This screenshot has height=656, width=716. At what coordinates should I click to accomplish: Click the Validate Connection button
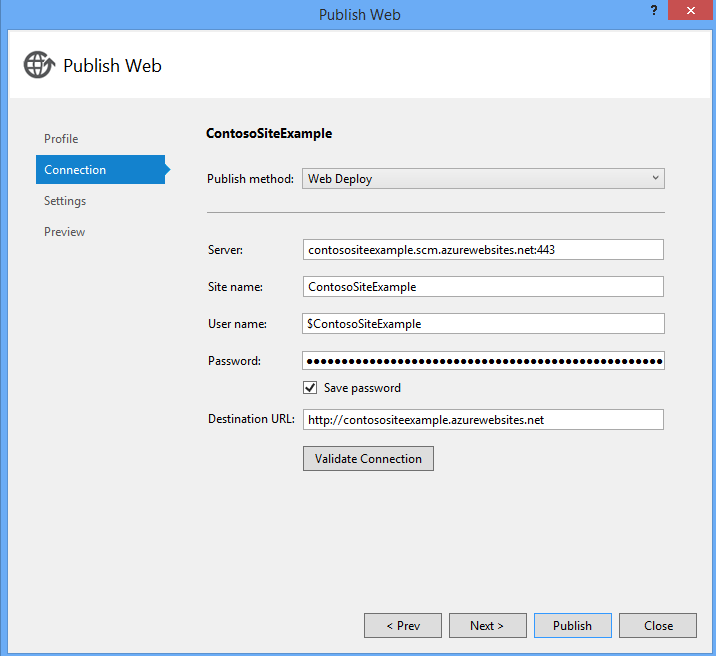coord(368,458)
